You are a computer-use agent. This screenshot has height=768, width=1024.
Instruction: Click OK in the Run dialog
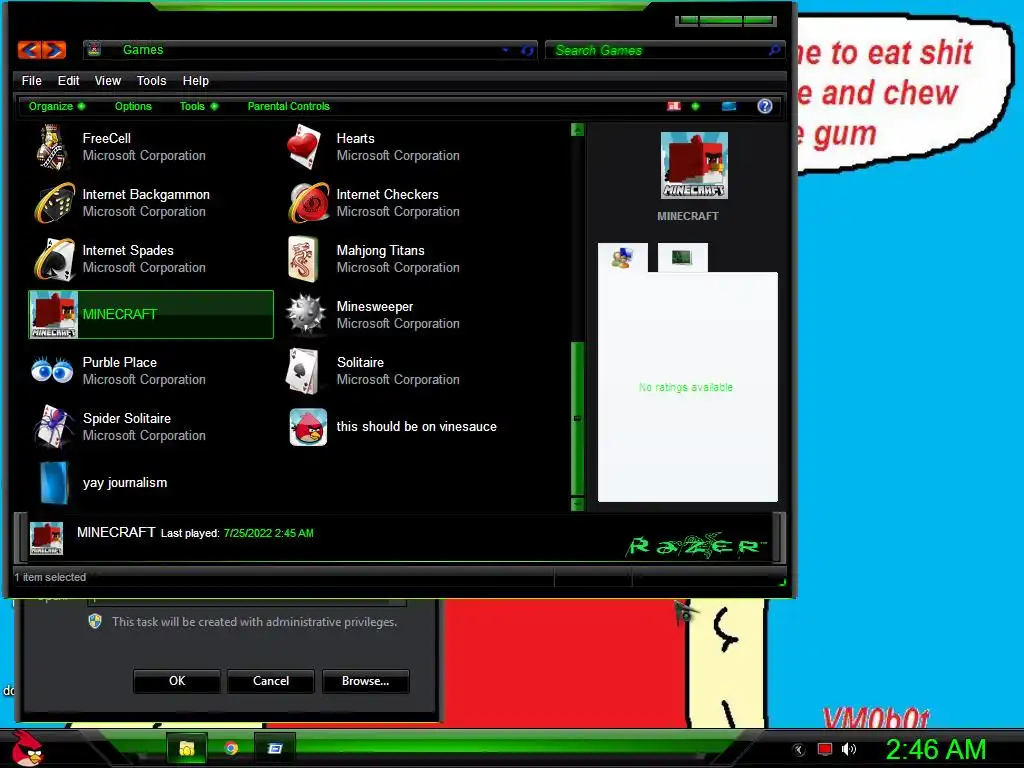[x=177, y=681]
